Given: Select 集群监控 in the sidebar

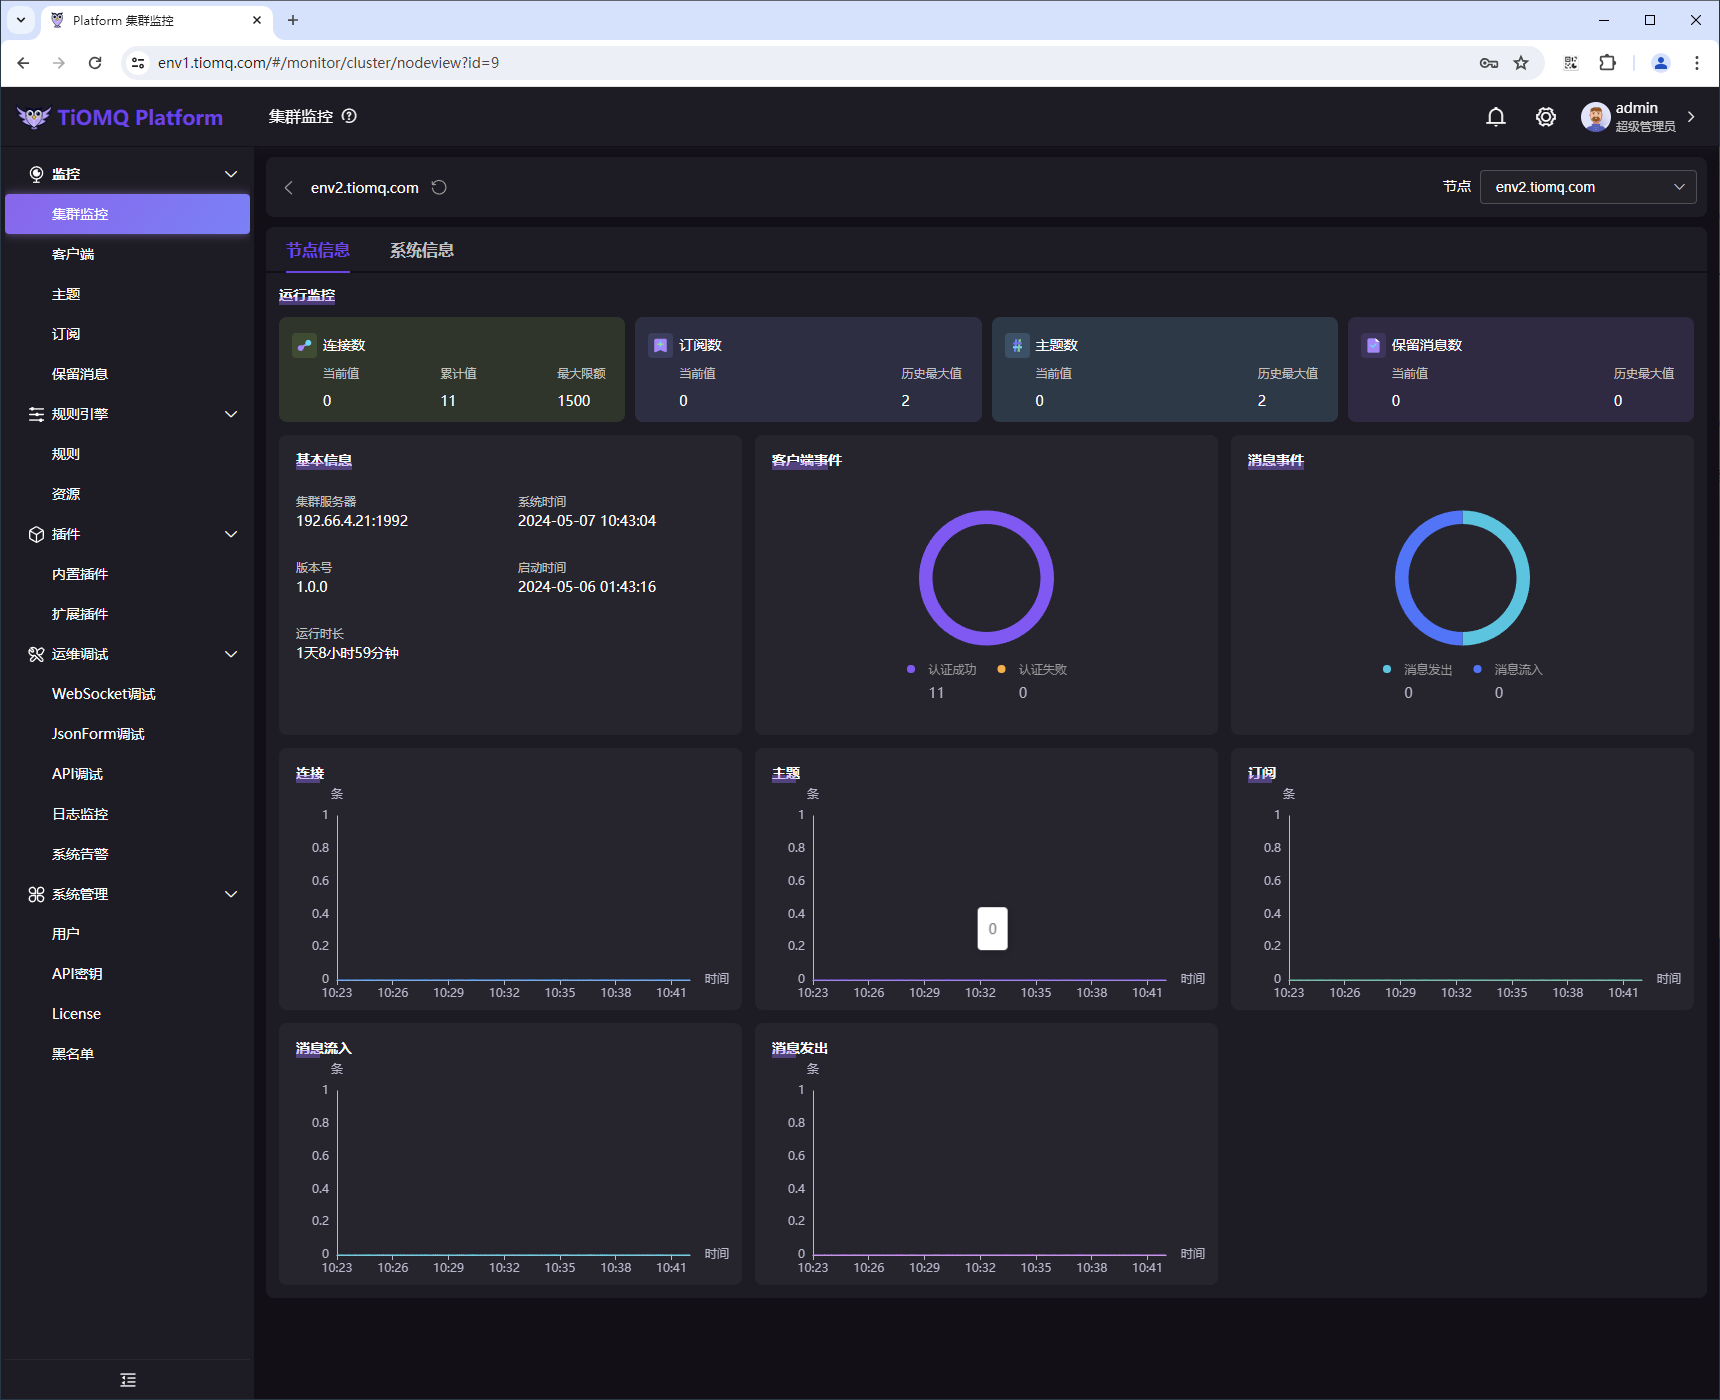Looking at the screenshot, I should [128, 214].
